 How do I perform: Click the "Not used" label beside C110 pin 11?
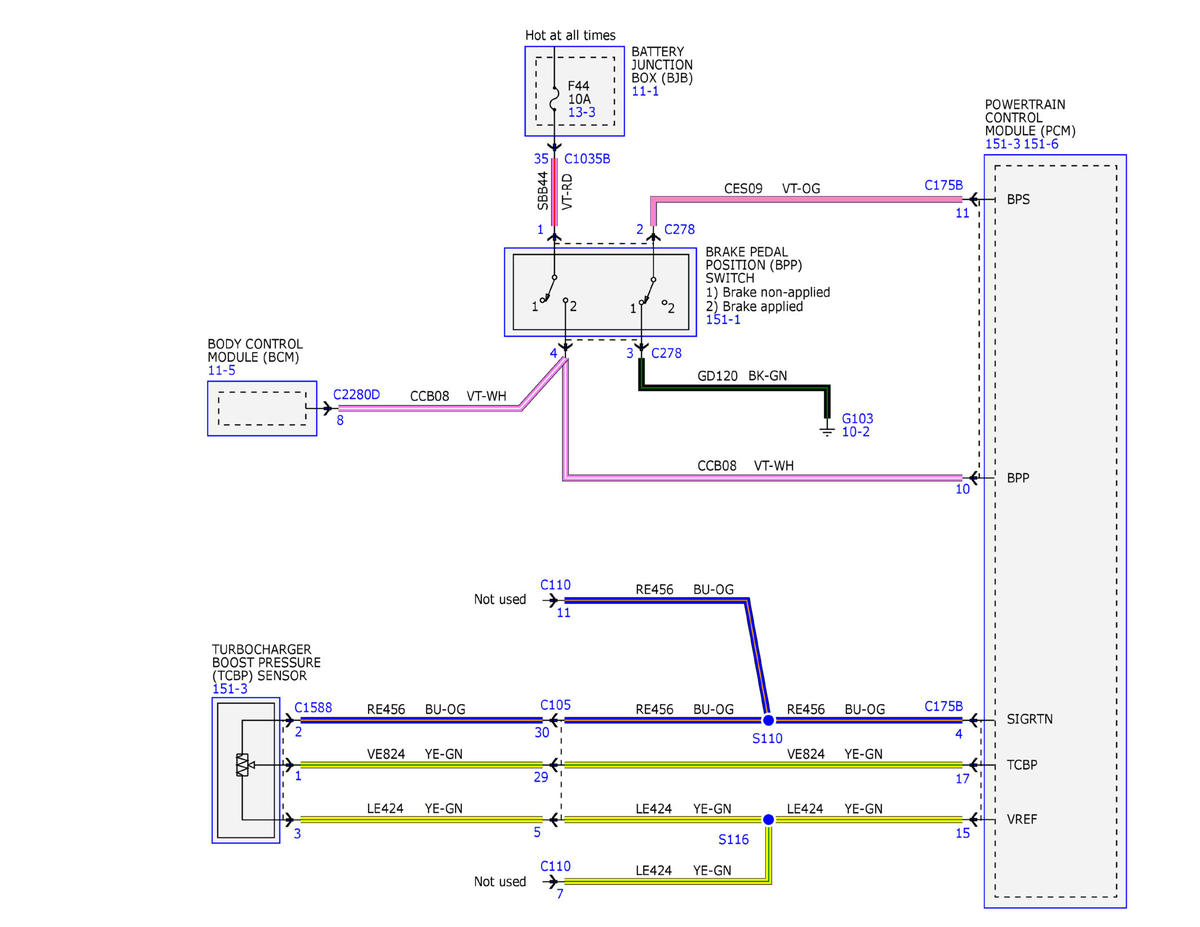500,600
